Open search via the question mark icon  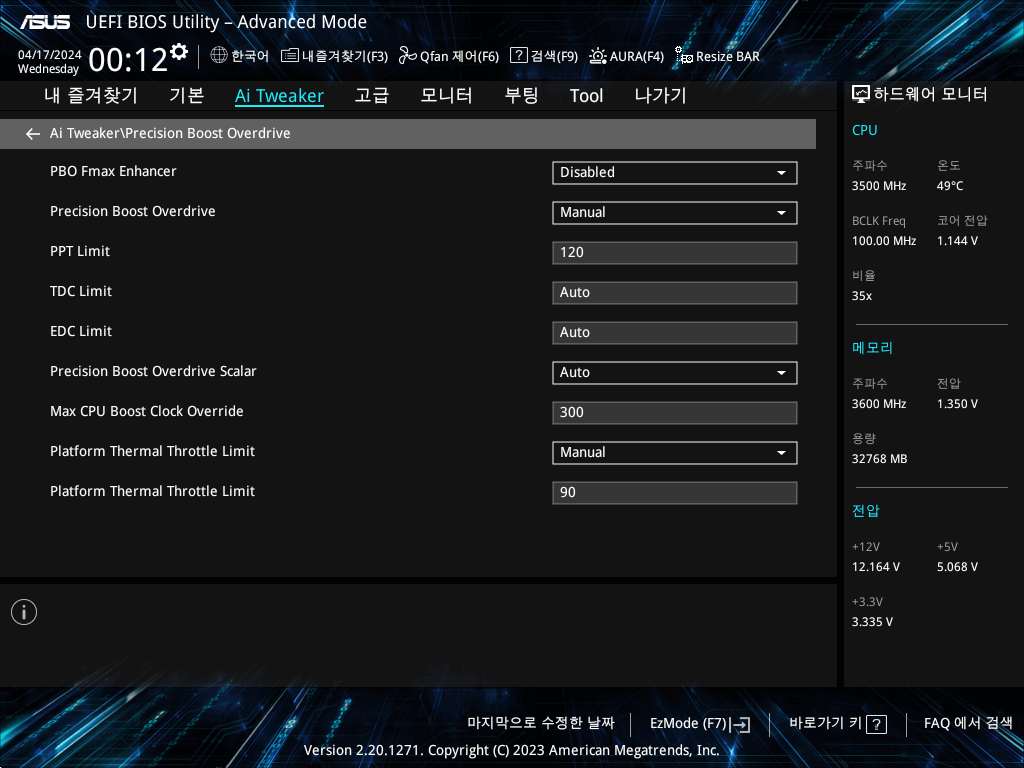point(519,55)
